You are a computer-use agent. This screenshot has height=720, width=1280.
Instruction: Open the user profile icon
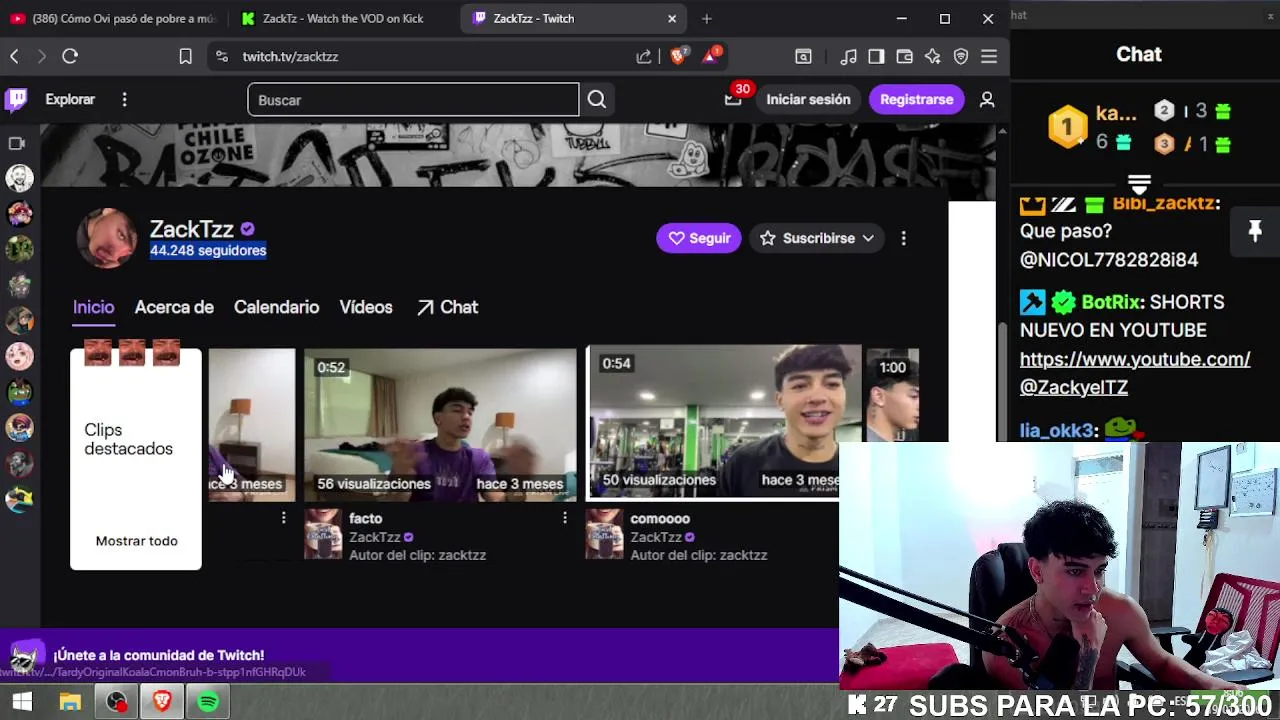click(987, 99)
